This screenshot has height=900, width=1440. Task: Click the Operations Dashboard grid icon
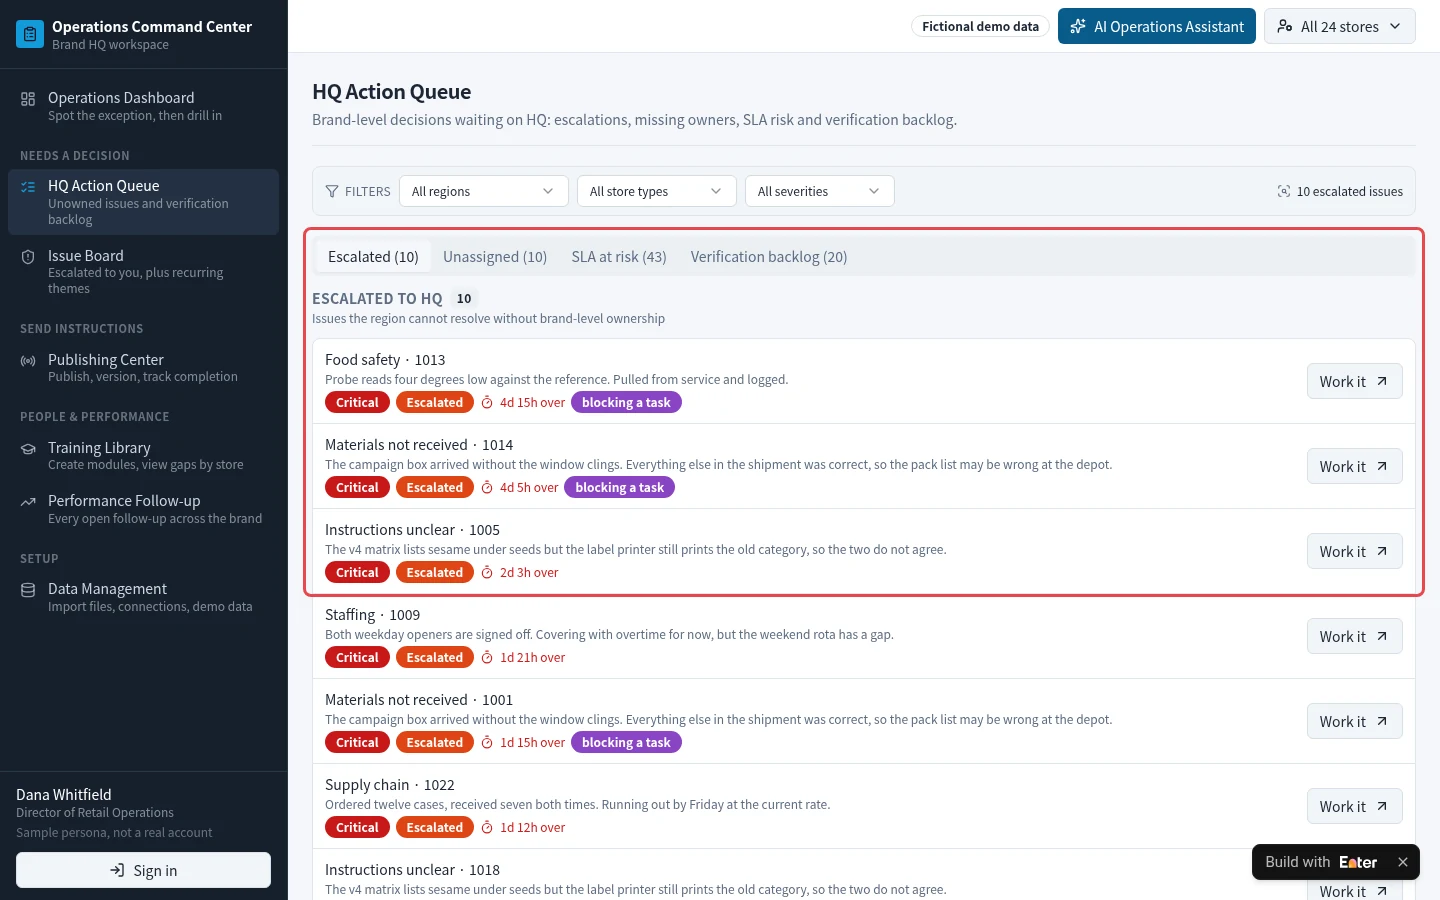(28, 98)
